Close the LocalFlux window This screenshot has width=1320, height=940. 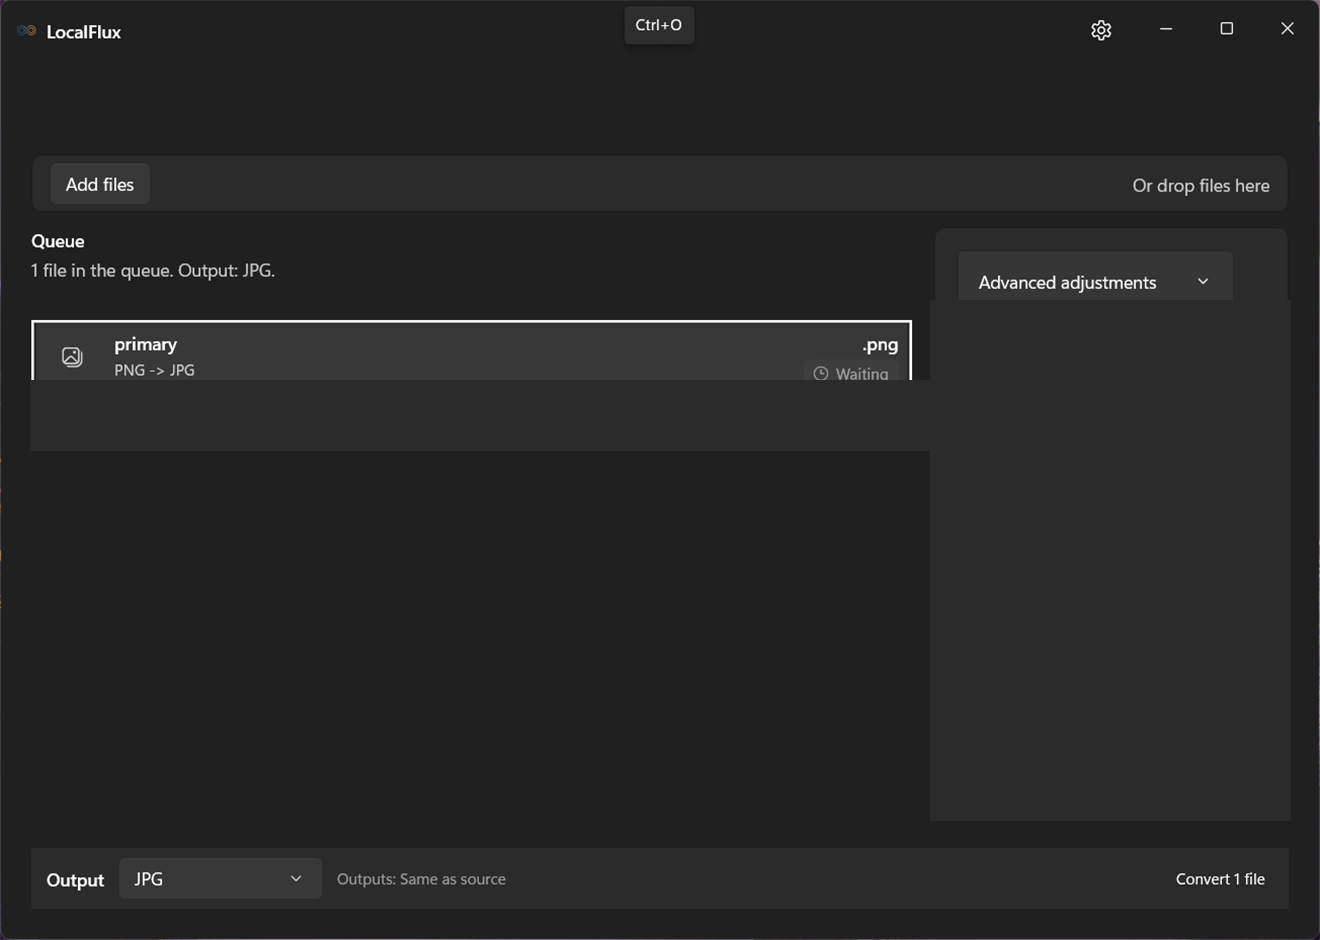tap(1287, 29)
